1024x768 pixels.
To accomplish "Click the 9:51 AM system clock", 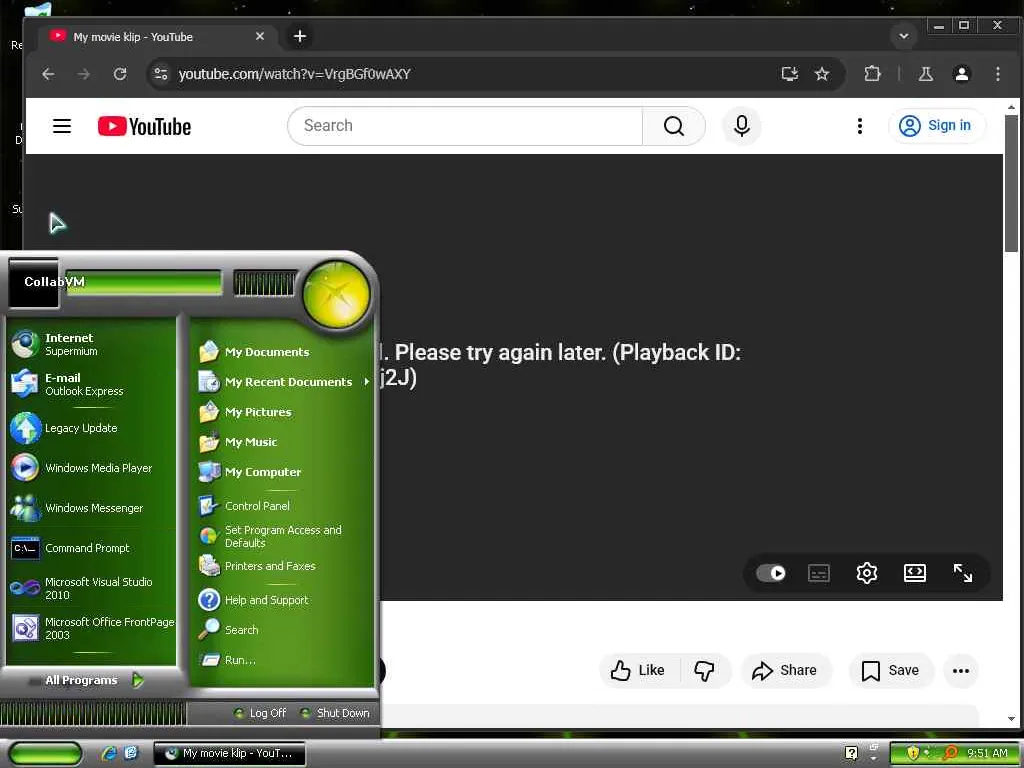I will 987,754.
